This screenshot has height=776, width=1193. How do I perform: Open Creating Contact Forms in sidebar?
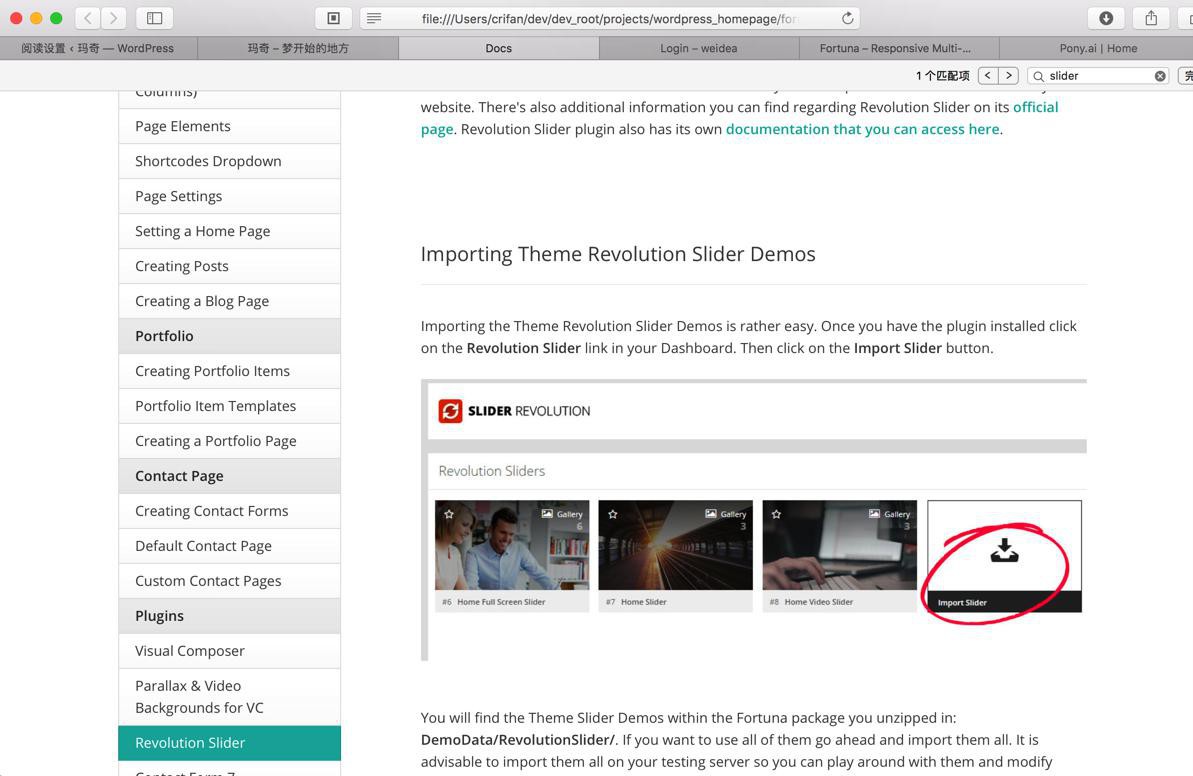tap(230, 511)
